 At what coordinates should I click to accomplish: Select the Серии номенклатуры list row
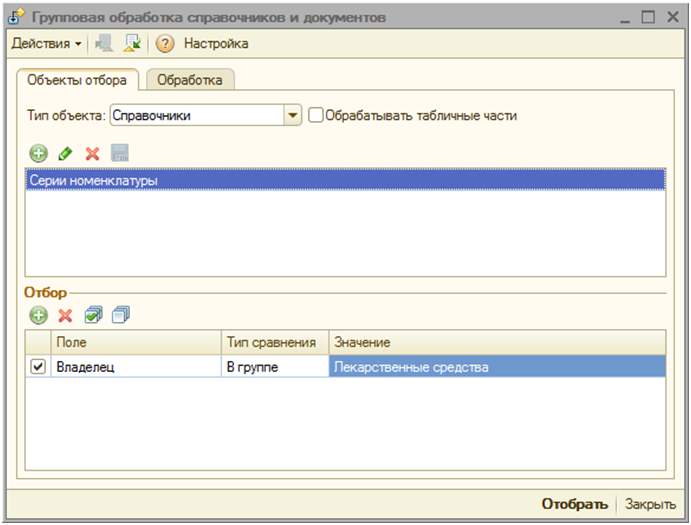[x=344, y=180]
